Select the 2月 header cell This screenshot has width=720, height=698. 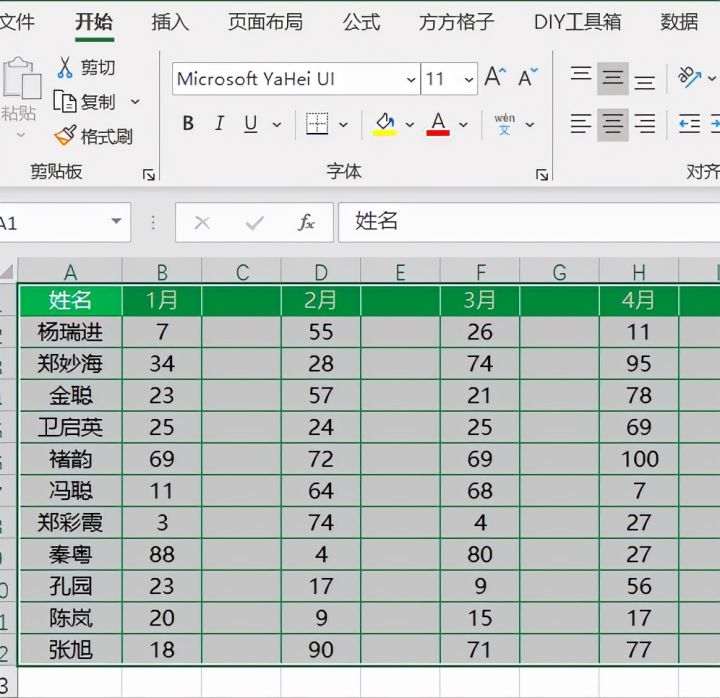[321, 300]
